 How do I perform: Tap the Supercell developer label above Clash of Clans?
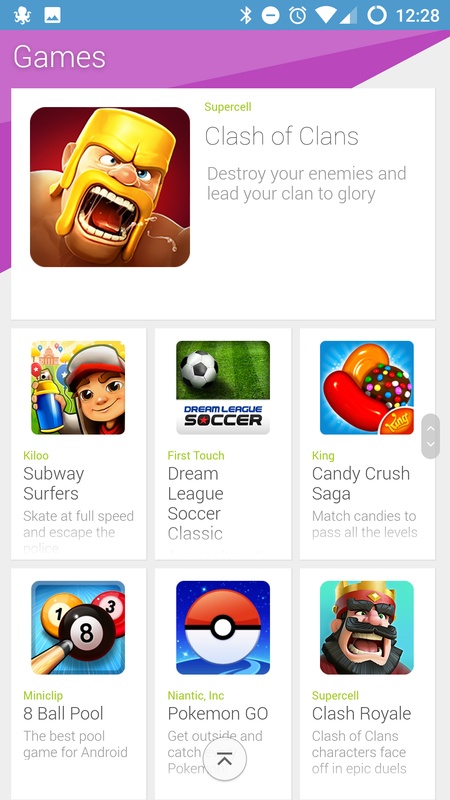[228, 107]
